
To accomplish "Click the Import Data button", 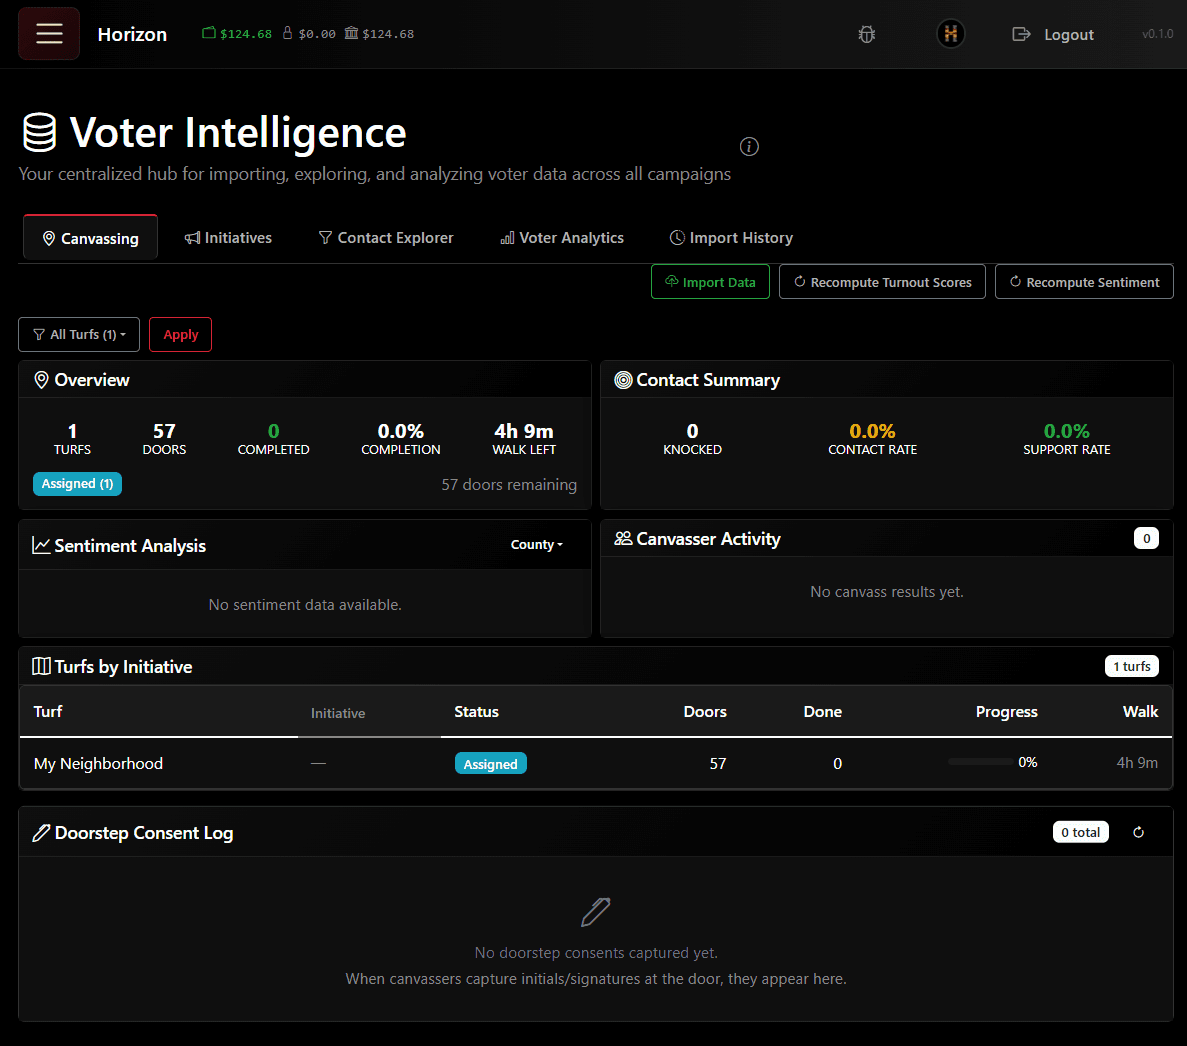I will tap(710, 282).
